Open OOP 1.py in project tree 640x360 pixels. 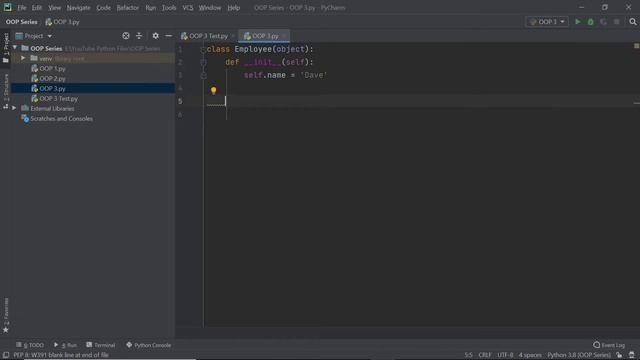point(52,69)
